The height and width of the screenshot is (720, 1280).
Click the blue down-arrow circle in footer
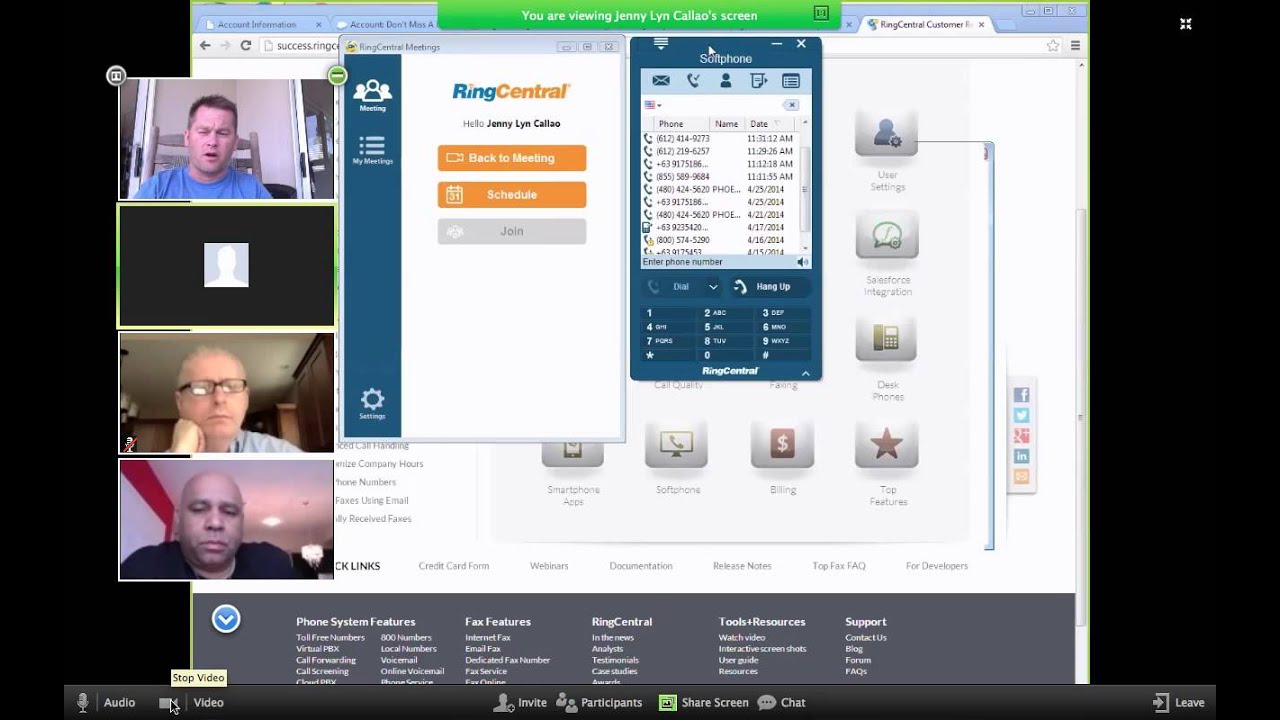(226, 620)
